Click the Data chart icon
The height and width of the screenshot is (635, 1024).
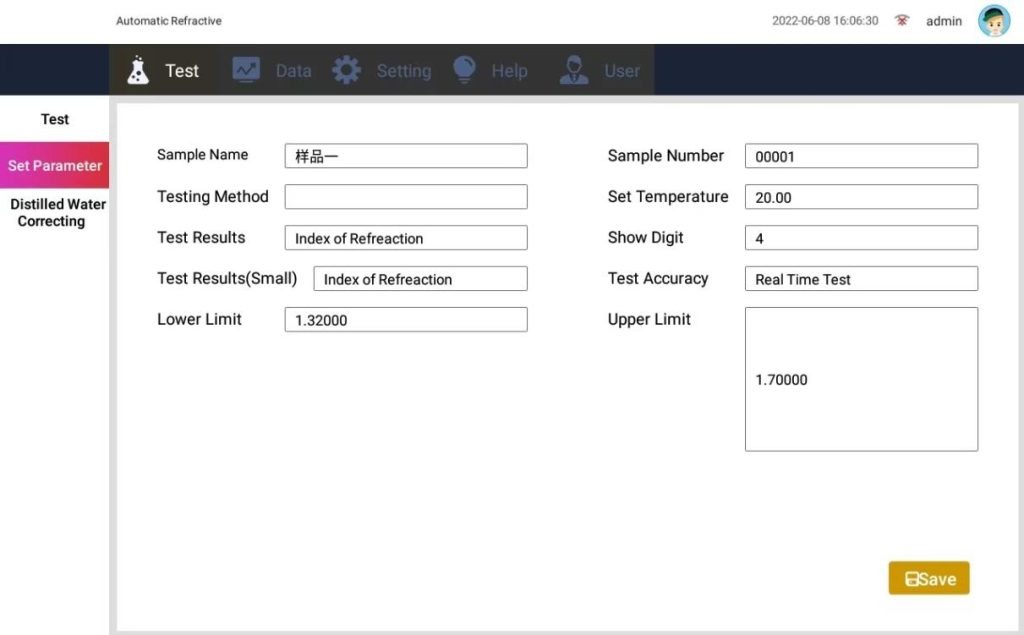(246, 70)
